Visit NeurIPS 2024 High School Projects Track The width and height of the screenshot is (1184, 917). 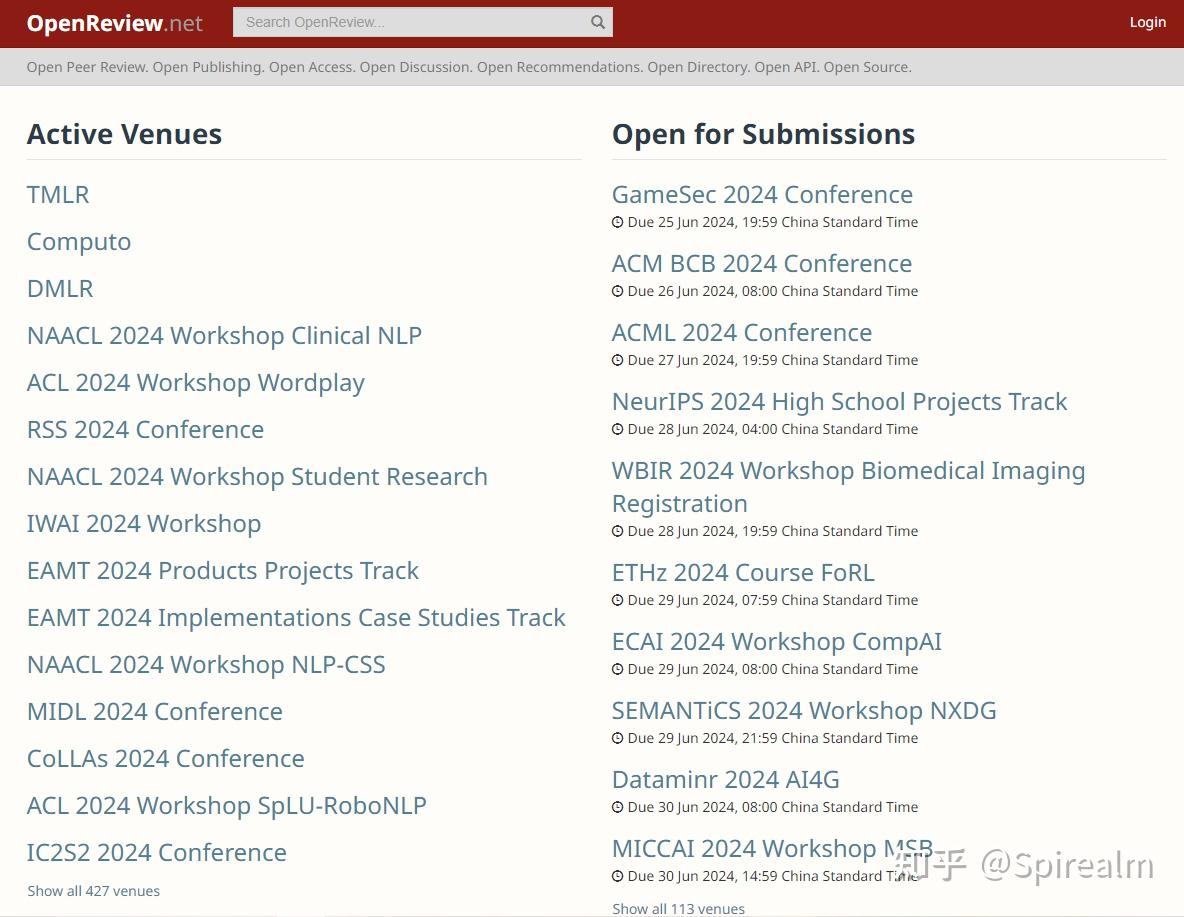[839, 401]
